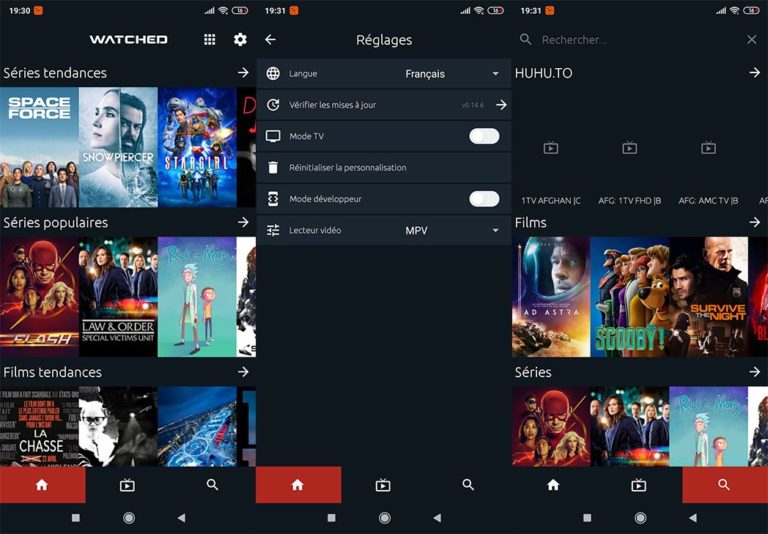This screenshot has height=534, width=768.
Task: Select AFG: 1TV FHD channel icon
Action: coord(629,148)
